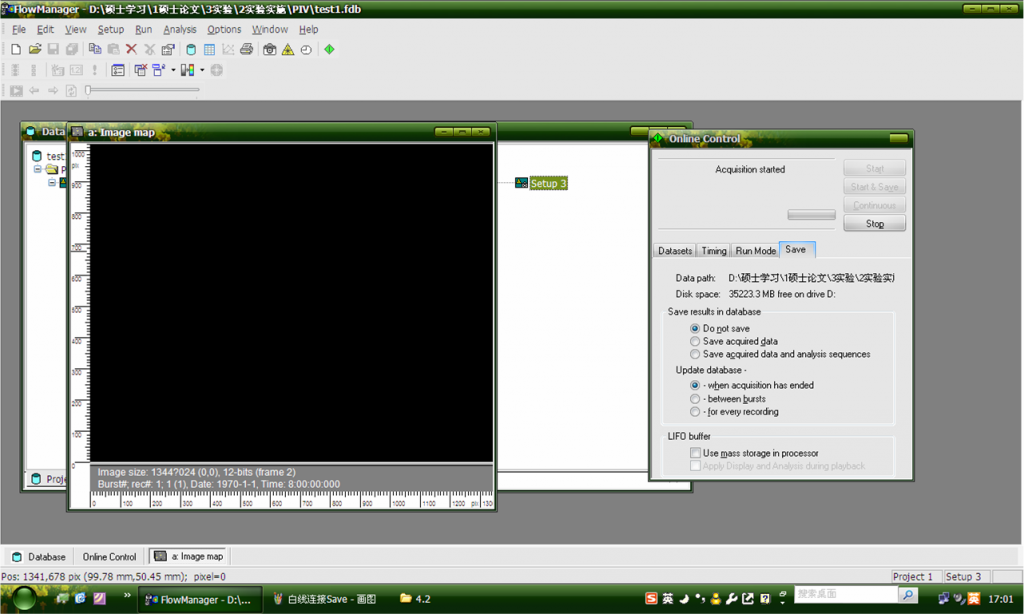Click the acquisition progress bar
The width and height of the screenshot is (1024, 614).
811,215
